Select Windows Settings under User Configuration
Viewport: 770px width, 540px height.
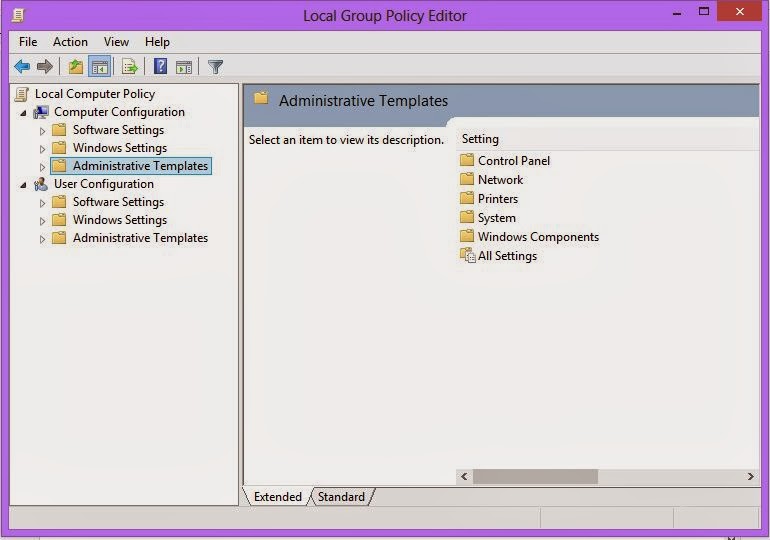(x=120, y=220)
